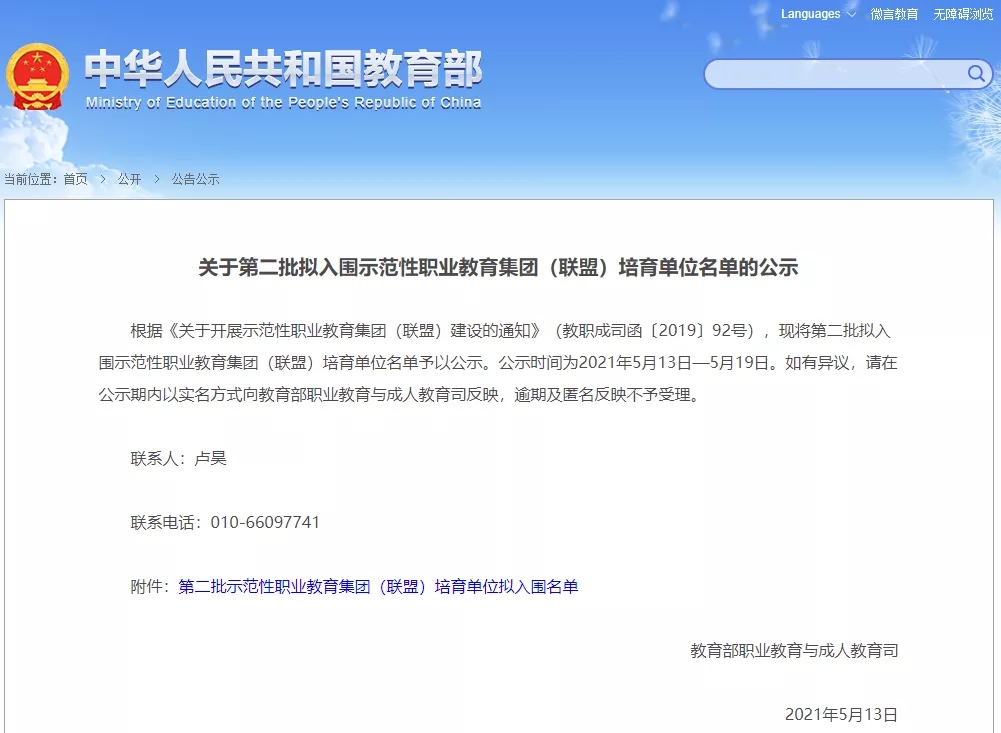
Task: Click the 教育部职业教育与成人教育司 signature line
Action: click(x=794, y=650)
